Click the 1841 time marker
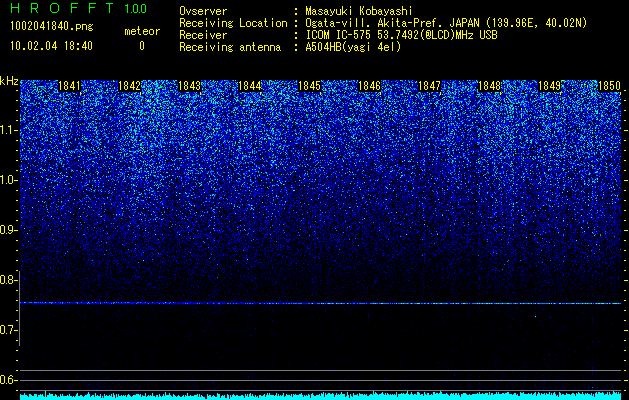 point(69,86)
